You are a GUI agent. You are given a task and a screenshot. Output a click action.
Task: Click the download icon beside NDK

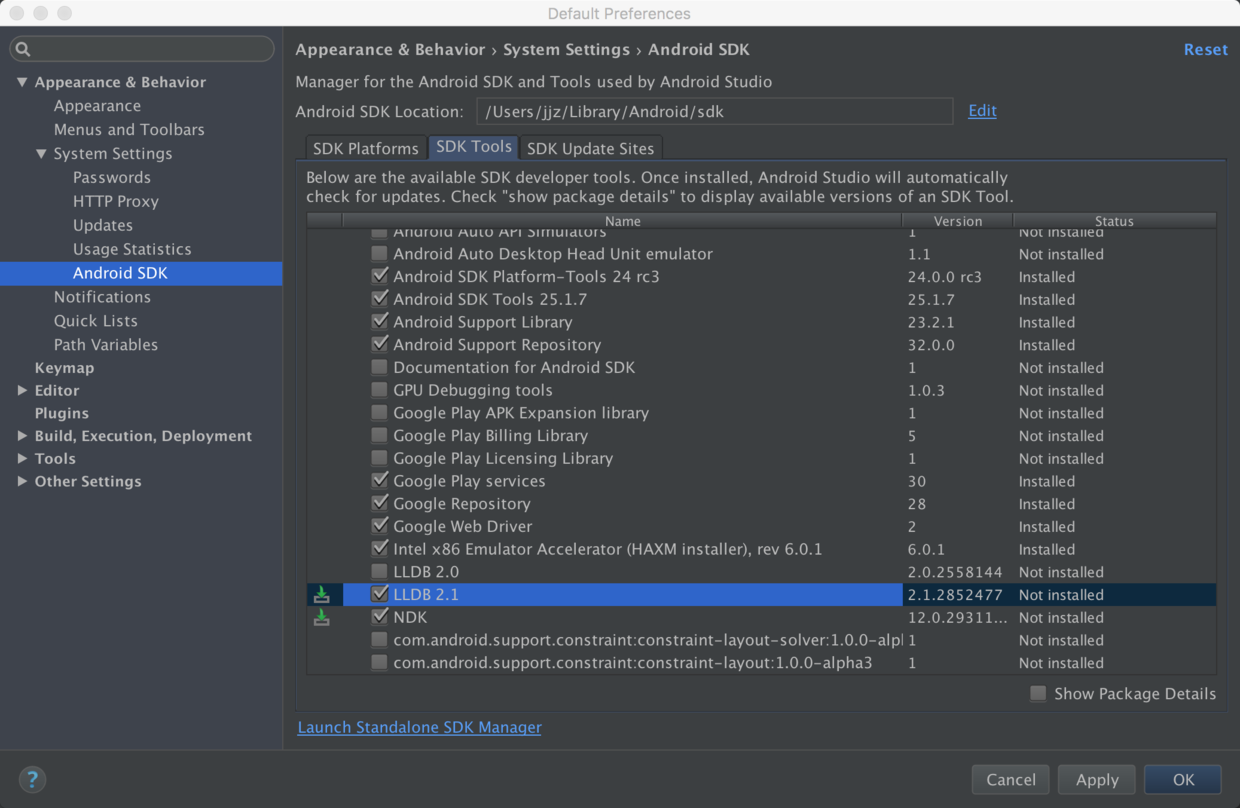point(321,618)
